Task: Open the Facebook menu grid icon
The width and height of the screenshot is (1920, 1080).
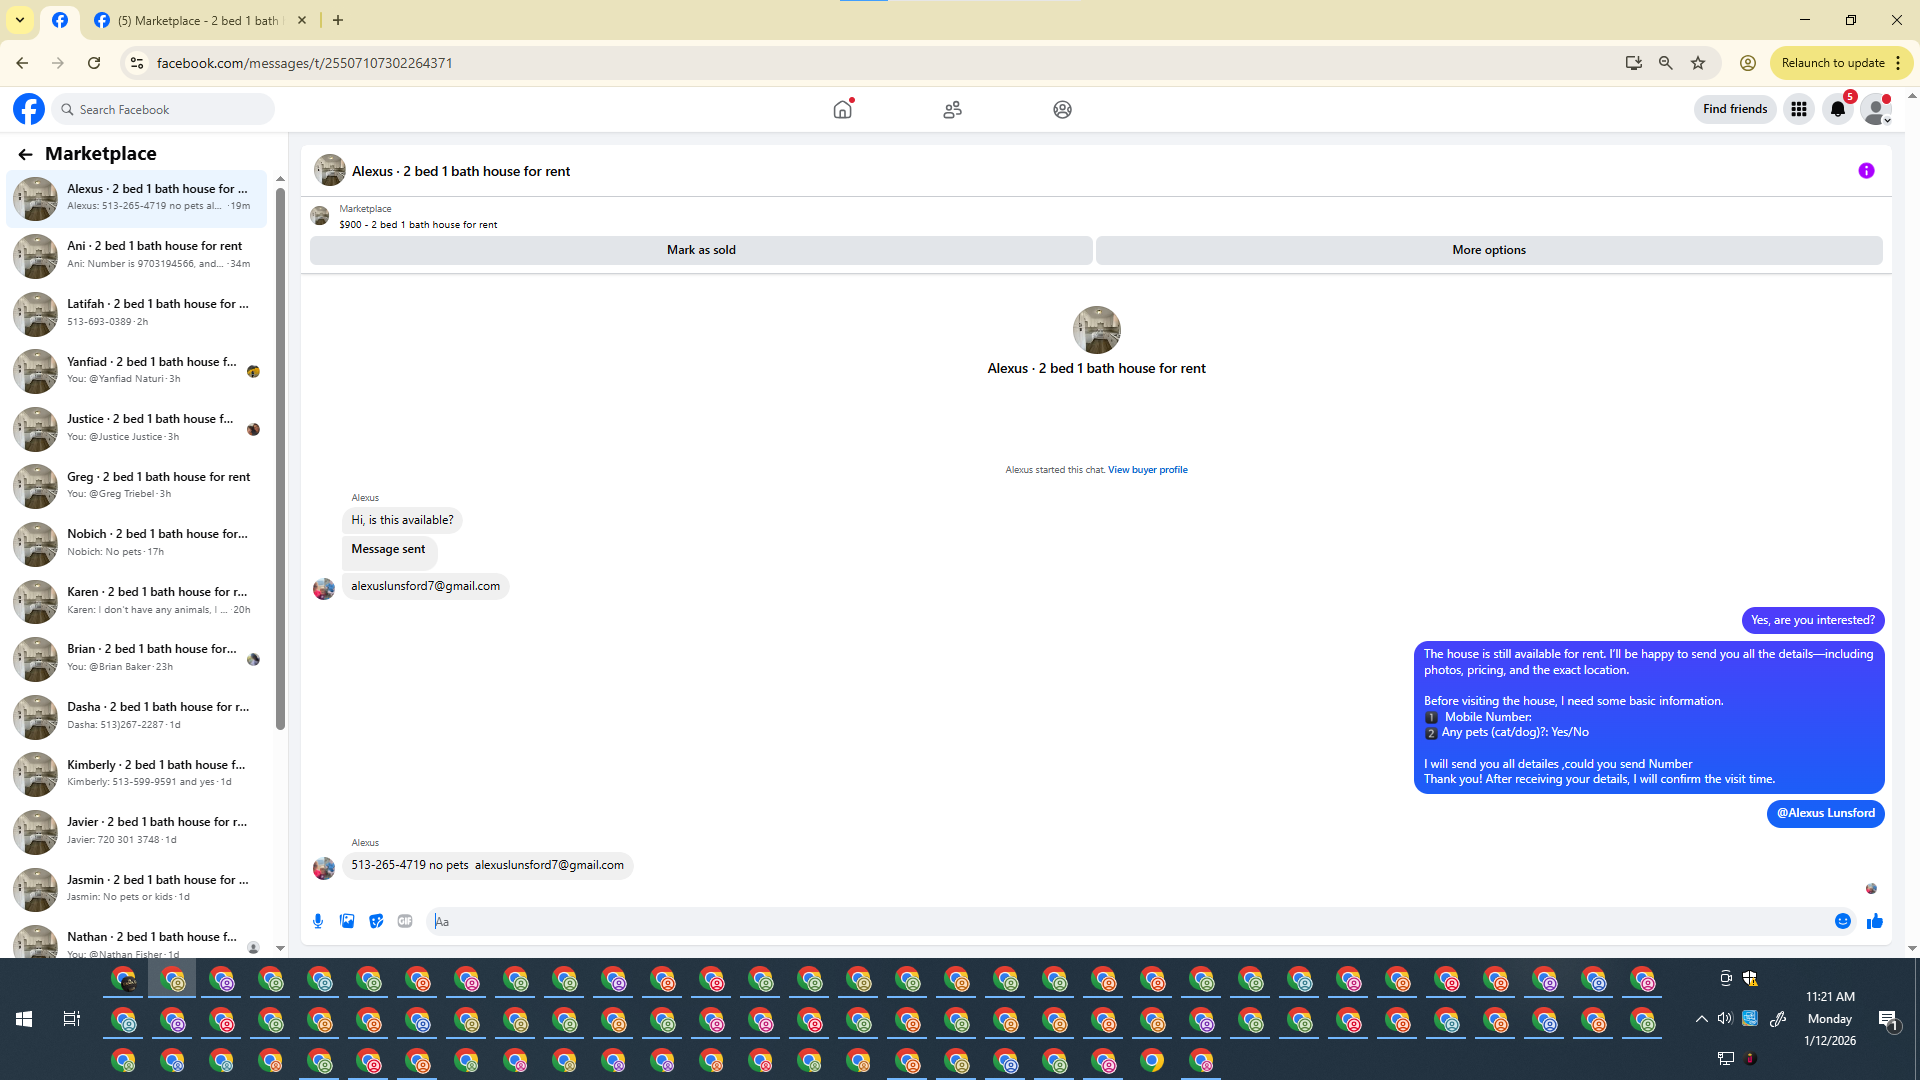Action: tap(1798, 109)
